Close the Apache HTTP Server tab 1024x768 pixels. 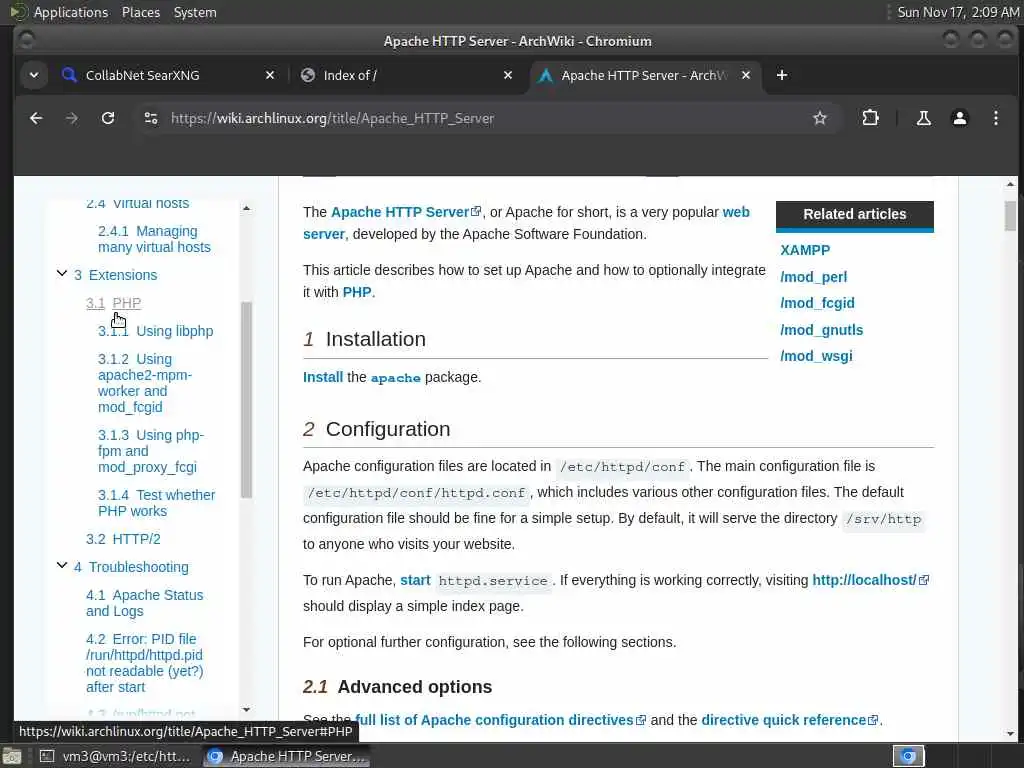[x=746, y=76]
